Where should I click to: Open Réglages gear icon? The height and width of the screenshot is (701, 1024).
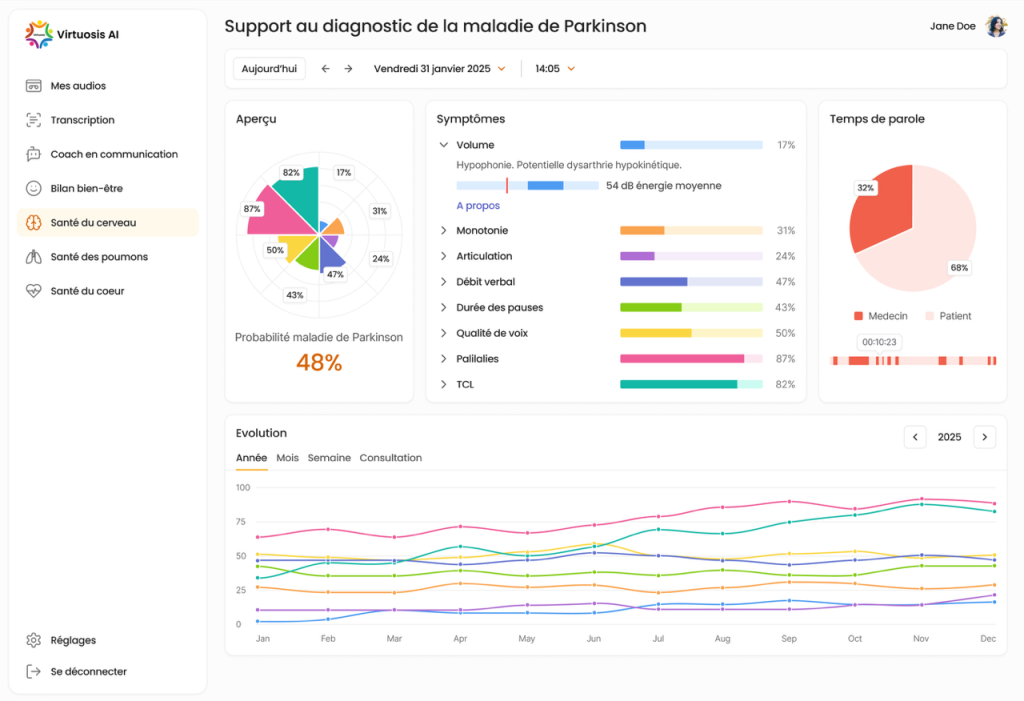point(33,640)
